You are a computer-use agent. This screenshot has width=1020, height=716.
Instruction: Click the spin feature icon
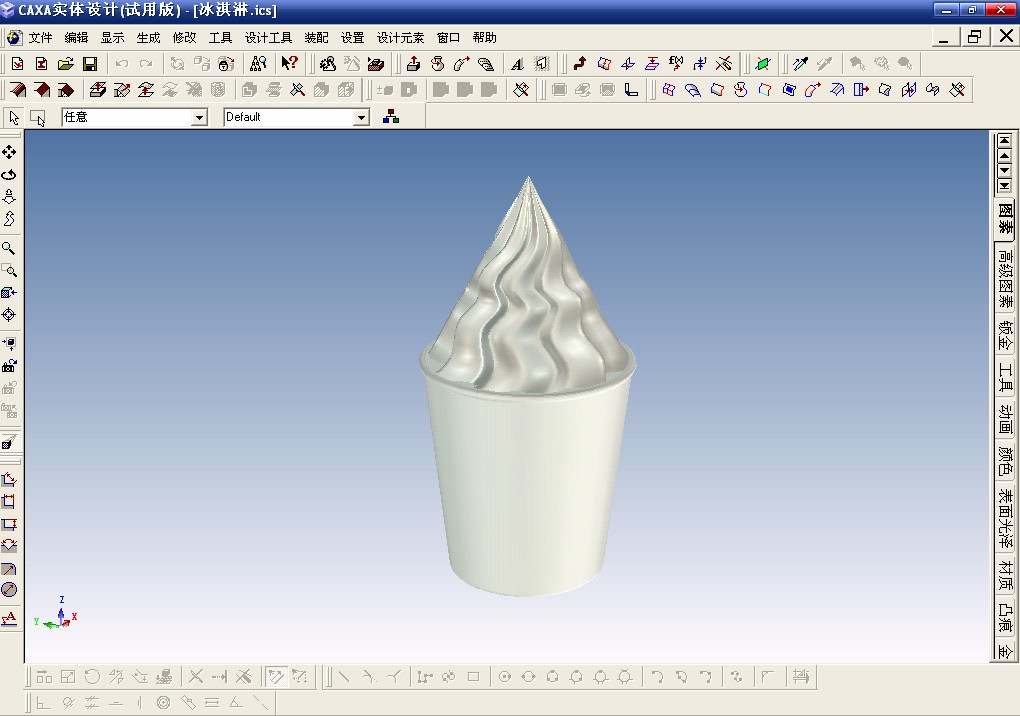click(x=437, y=64)
